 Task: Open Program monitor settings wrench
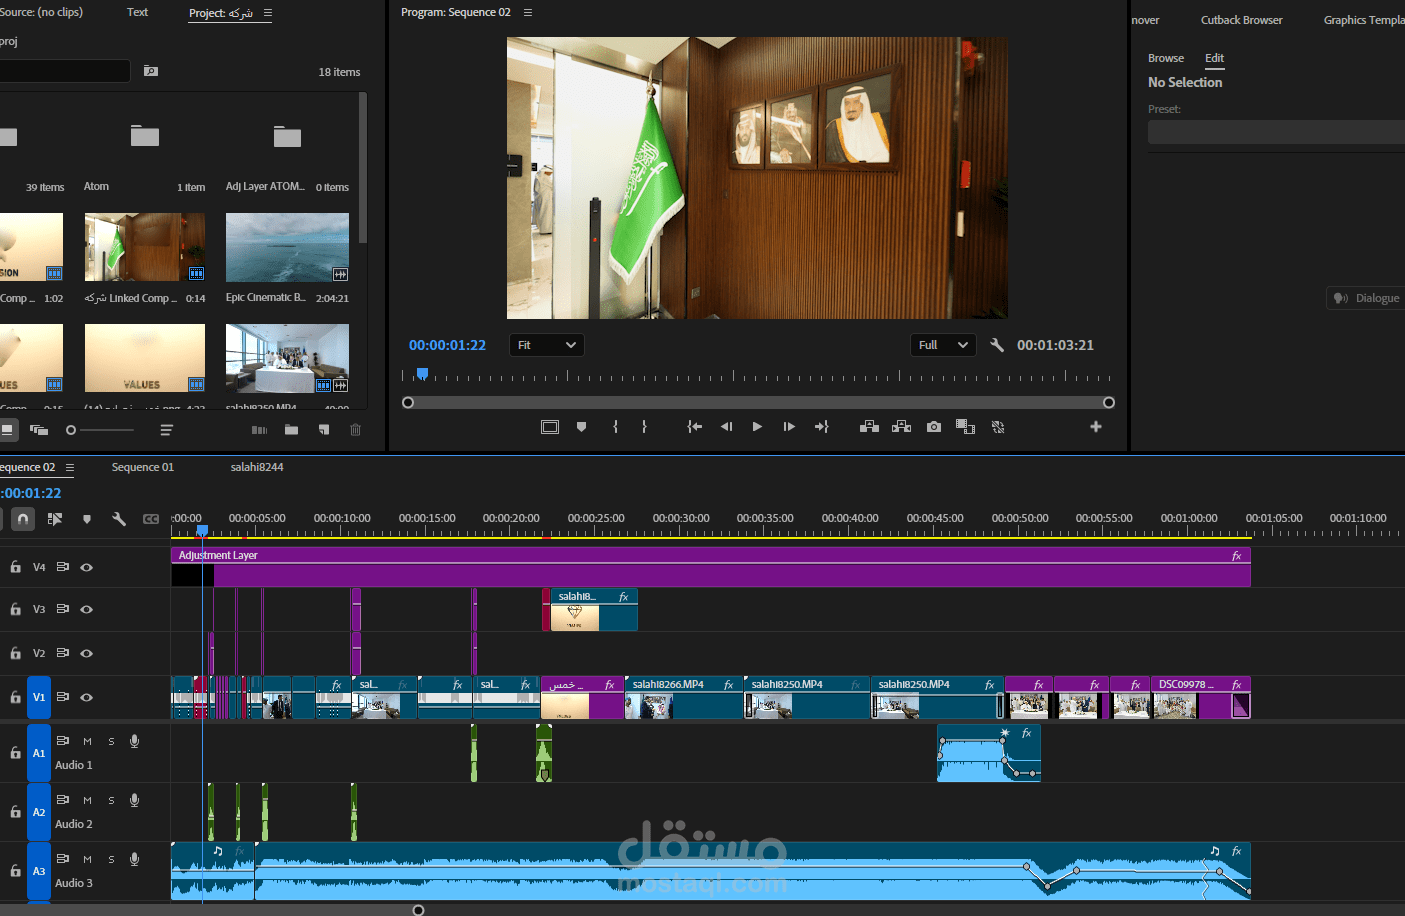click(997, 345)
